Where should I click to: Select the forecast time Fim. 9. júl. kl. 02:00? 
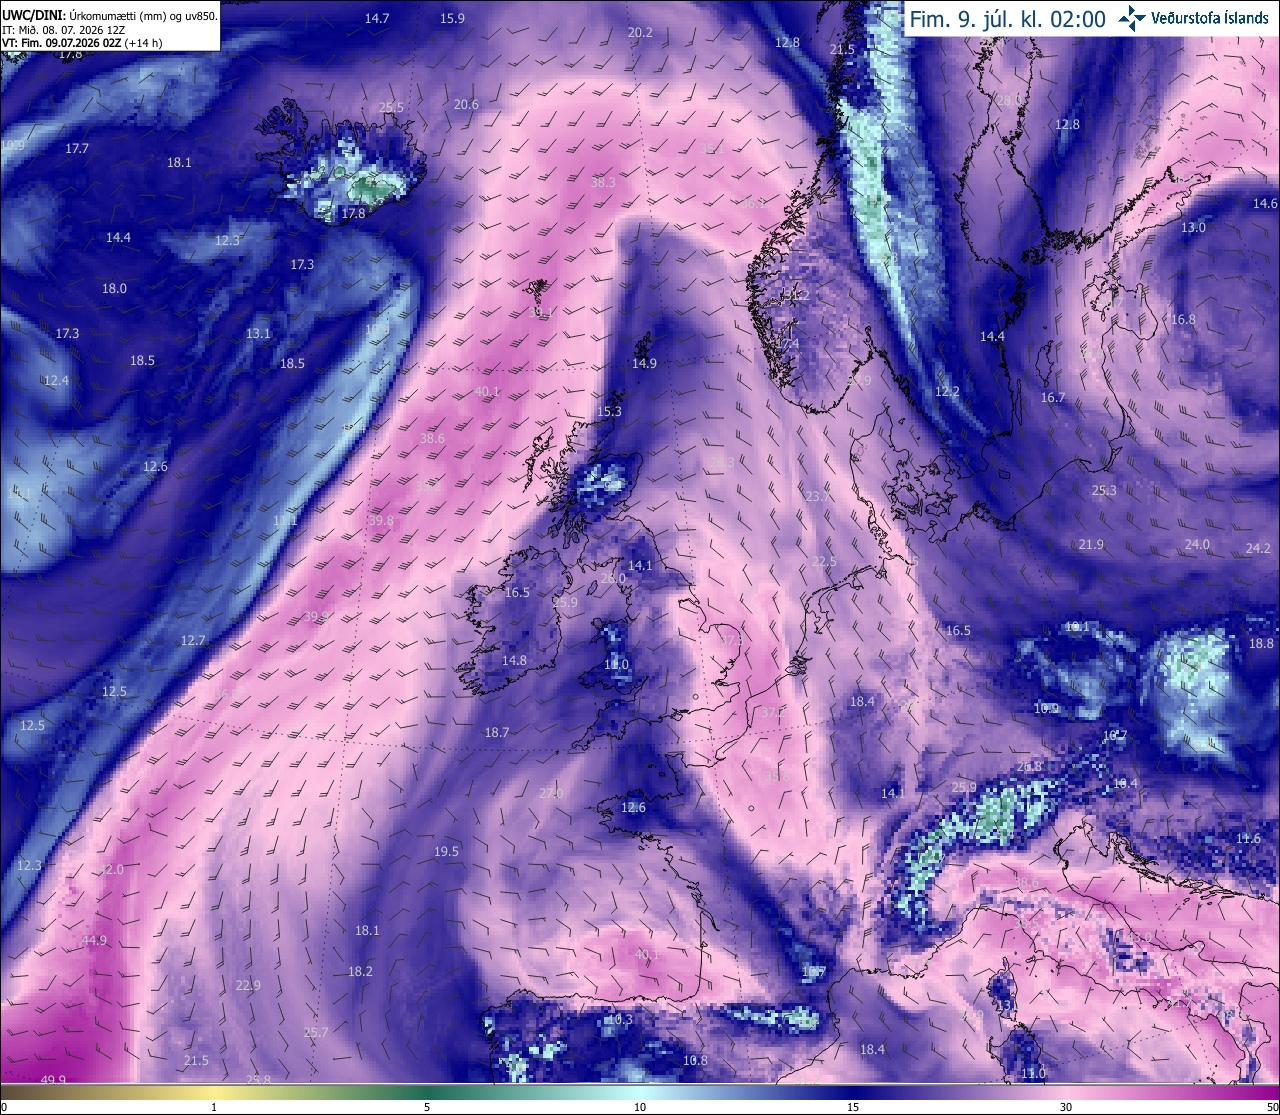point(1007,19)
